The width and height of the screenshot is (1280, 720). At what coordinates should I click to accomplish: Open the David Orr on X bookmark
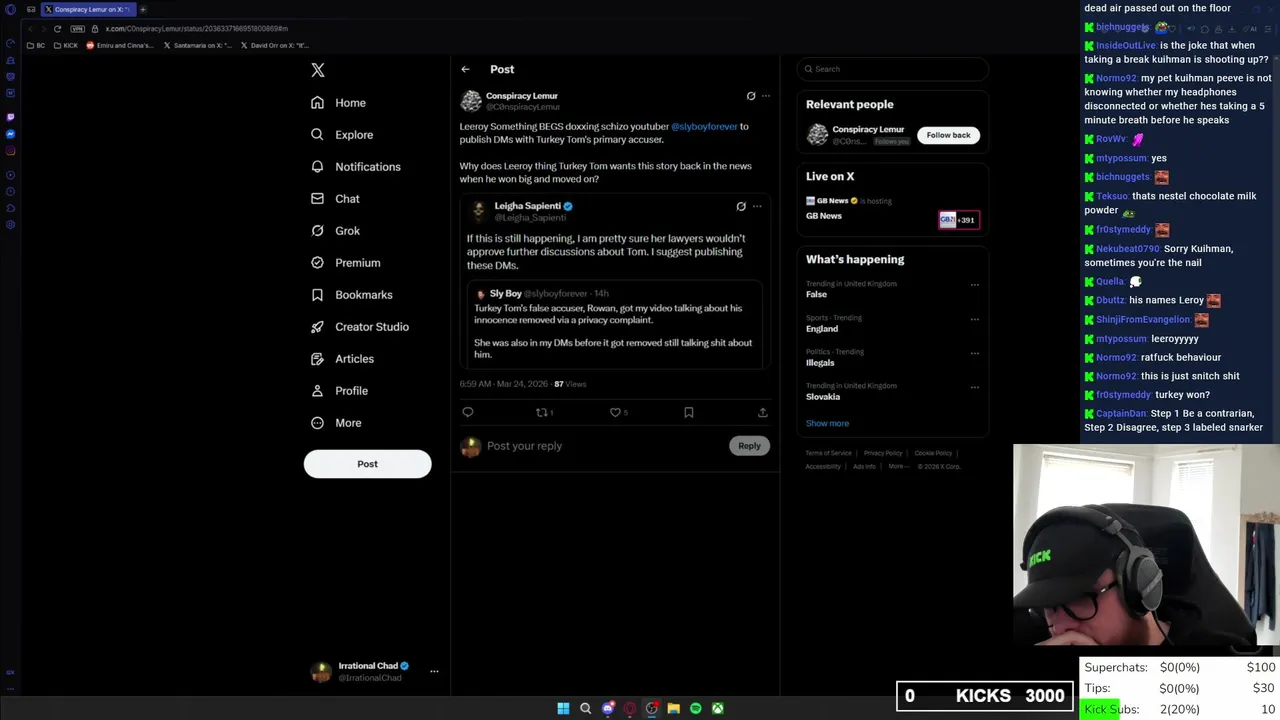point(275,45)
